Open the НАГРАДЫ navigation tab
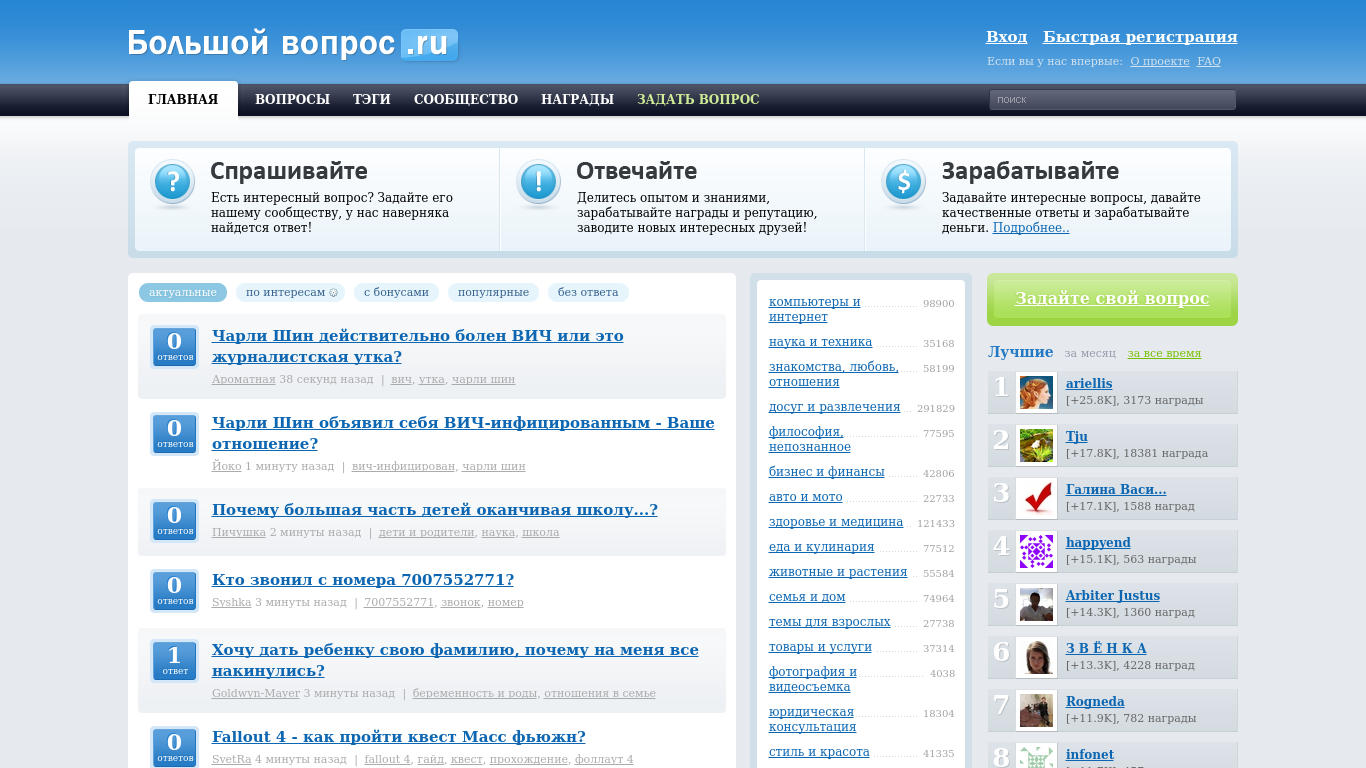Viewport: 1366px width, 768px height. click(577, 99)
